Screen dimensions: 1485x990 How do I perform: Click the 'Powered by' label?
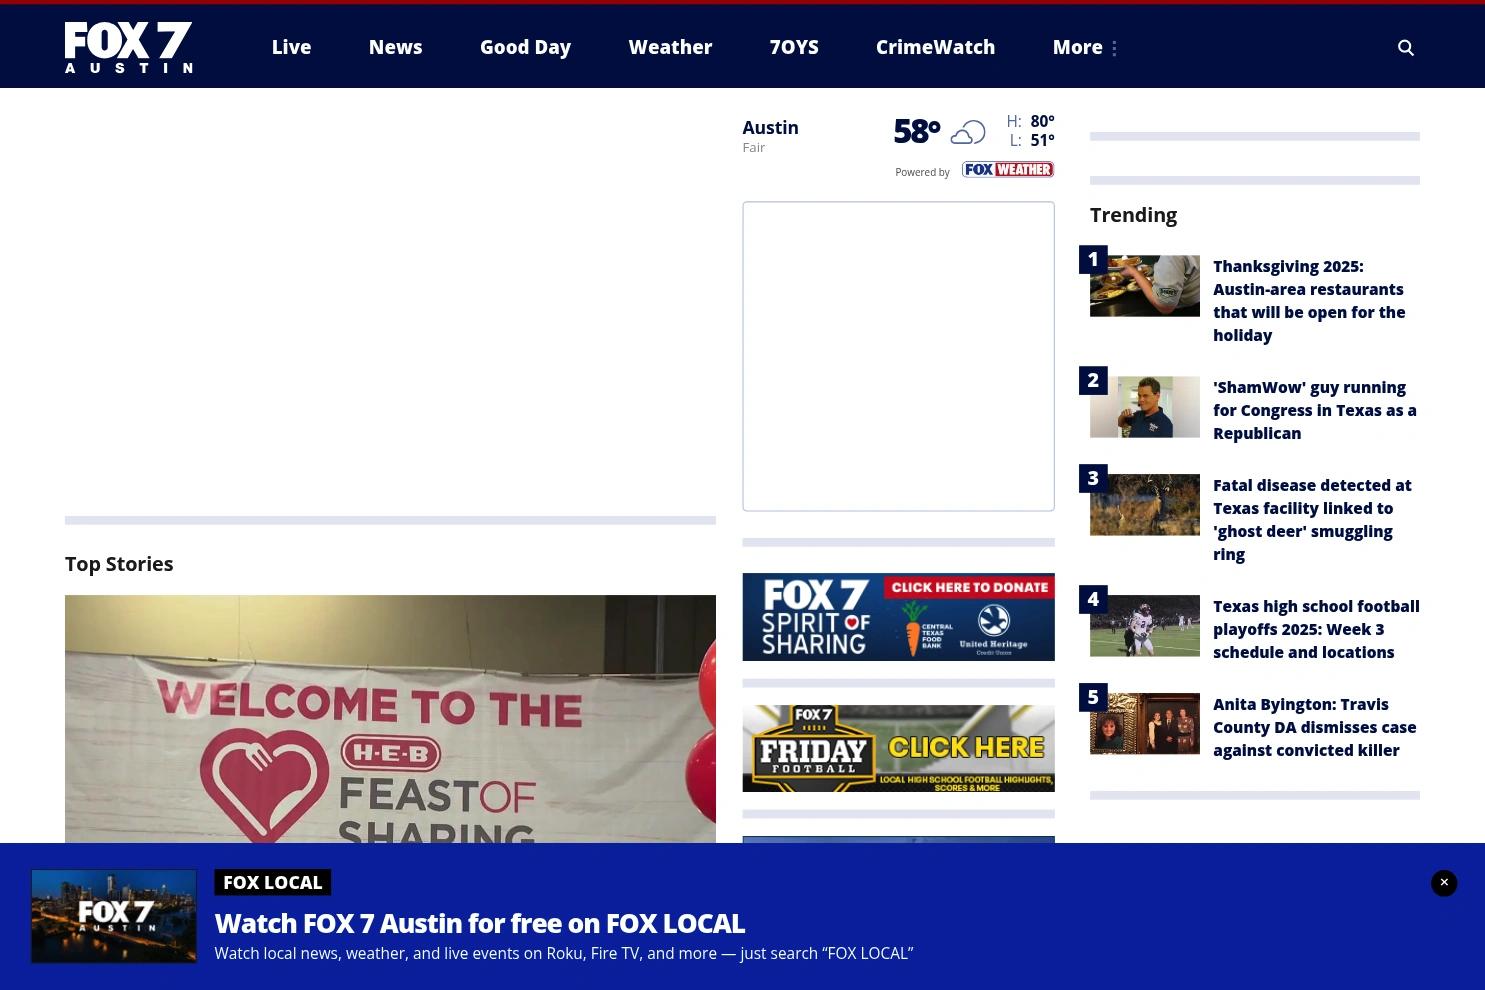point(922,172)
